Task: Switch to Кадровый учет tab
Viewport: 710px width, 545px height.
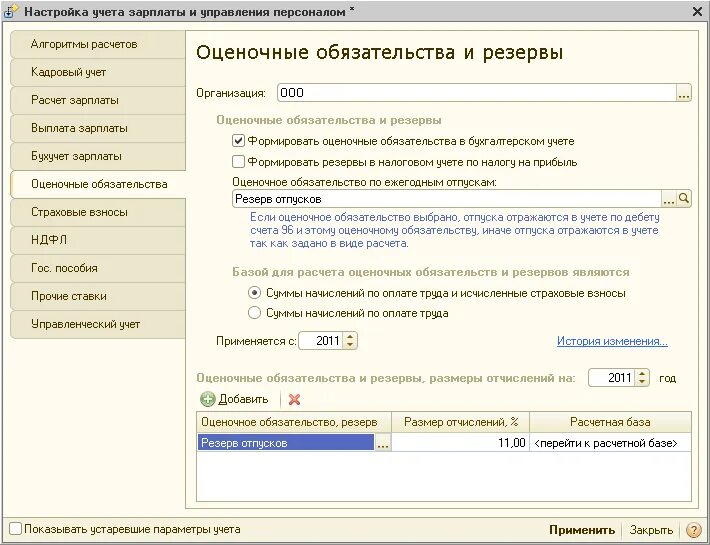Action: pyautogui.click(x=98, y=72)
